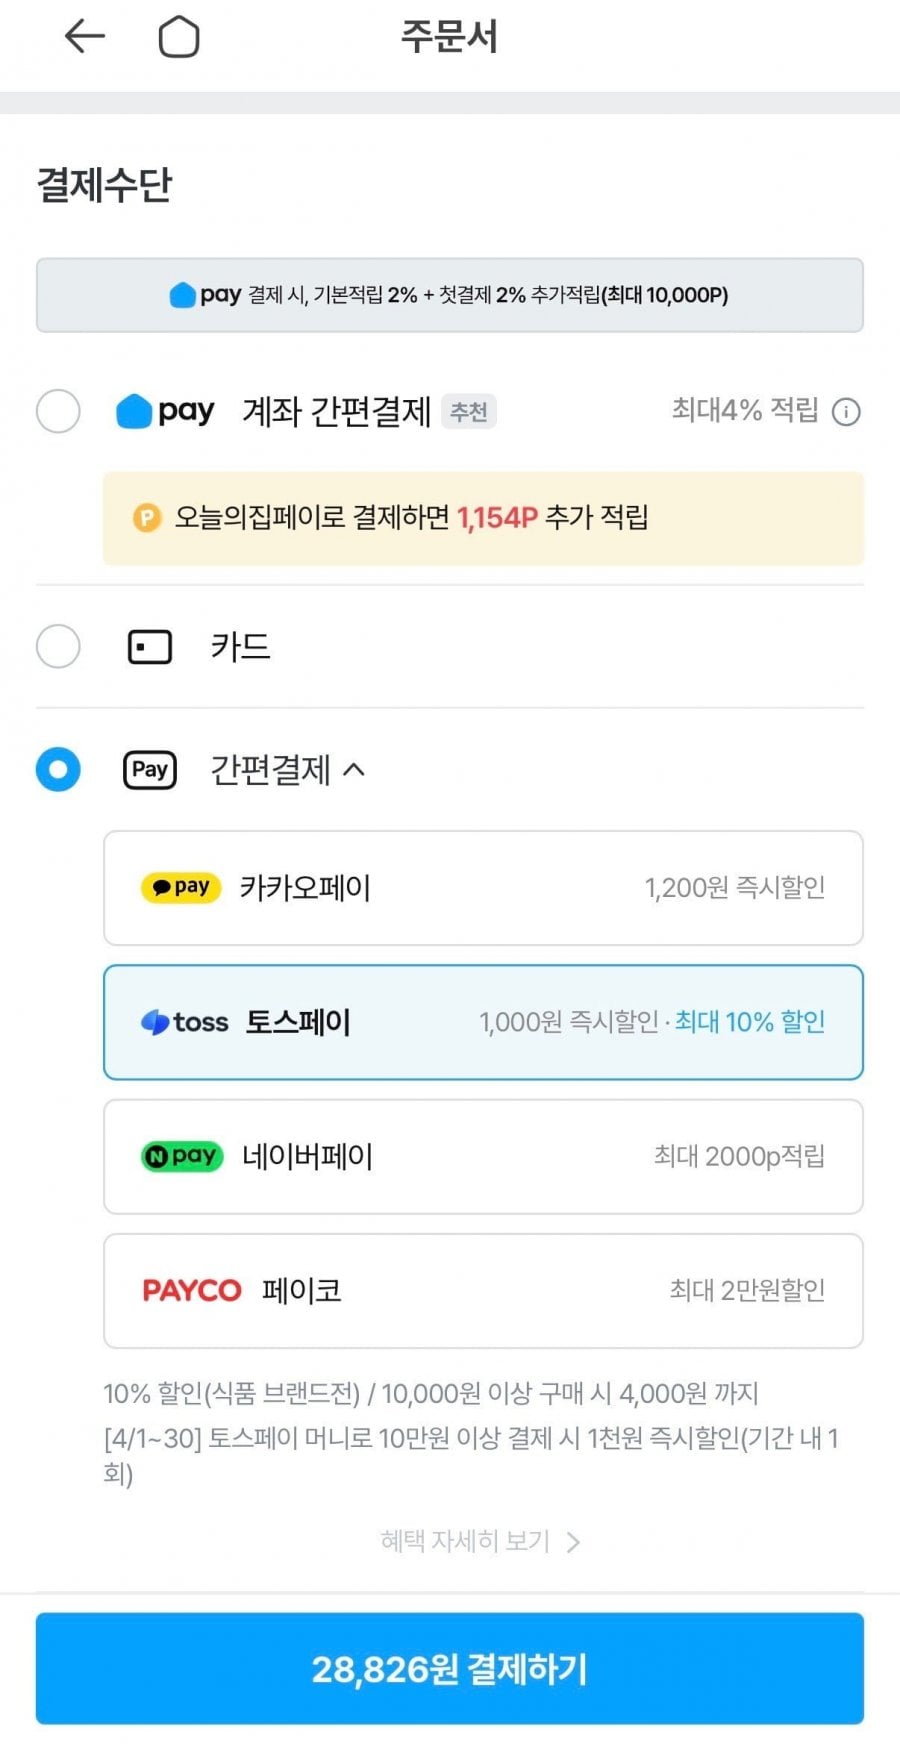Tap the pay 적립 promotion banner

coord(450,295)
